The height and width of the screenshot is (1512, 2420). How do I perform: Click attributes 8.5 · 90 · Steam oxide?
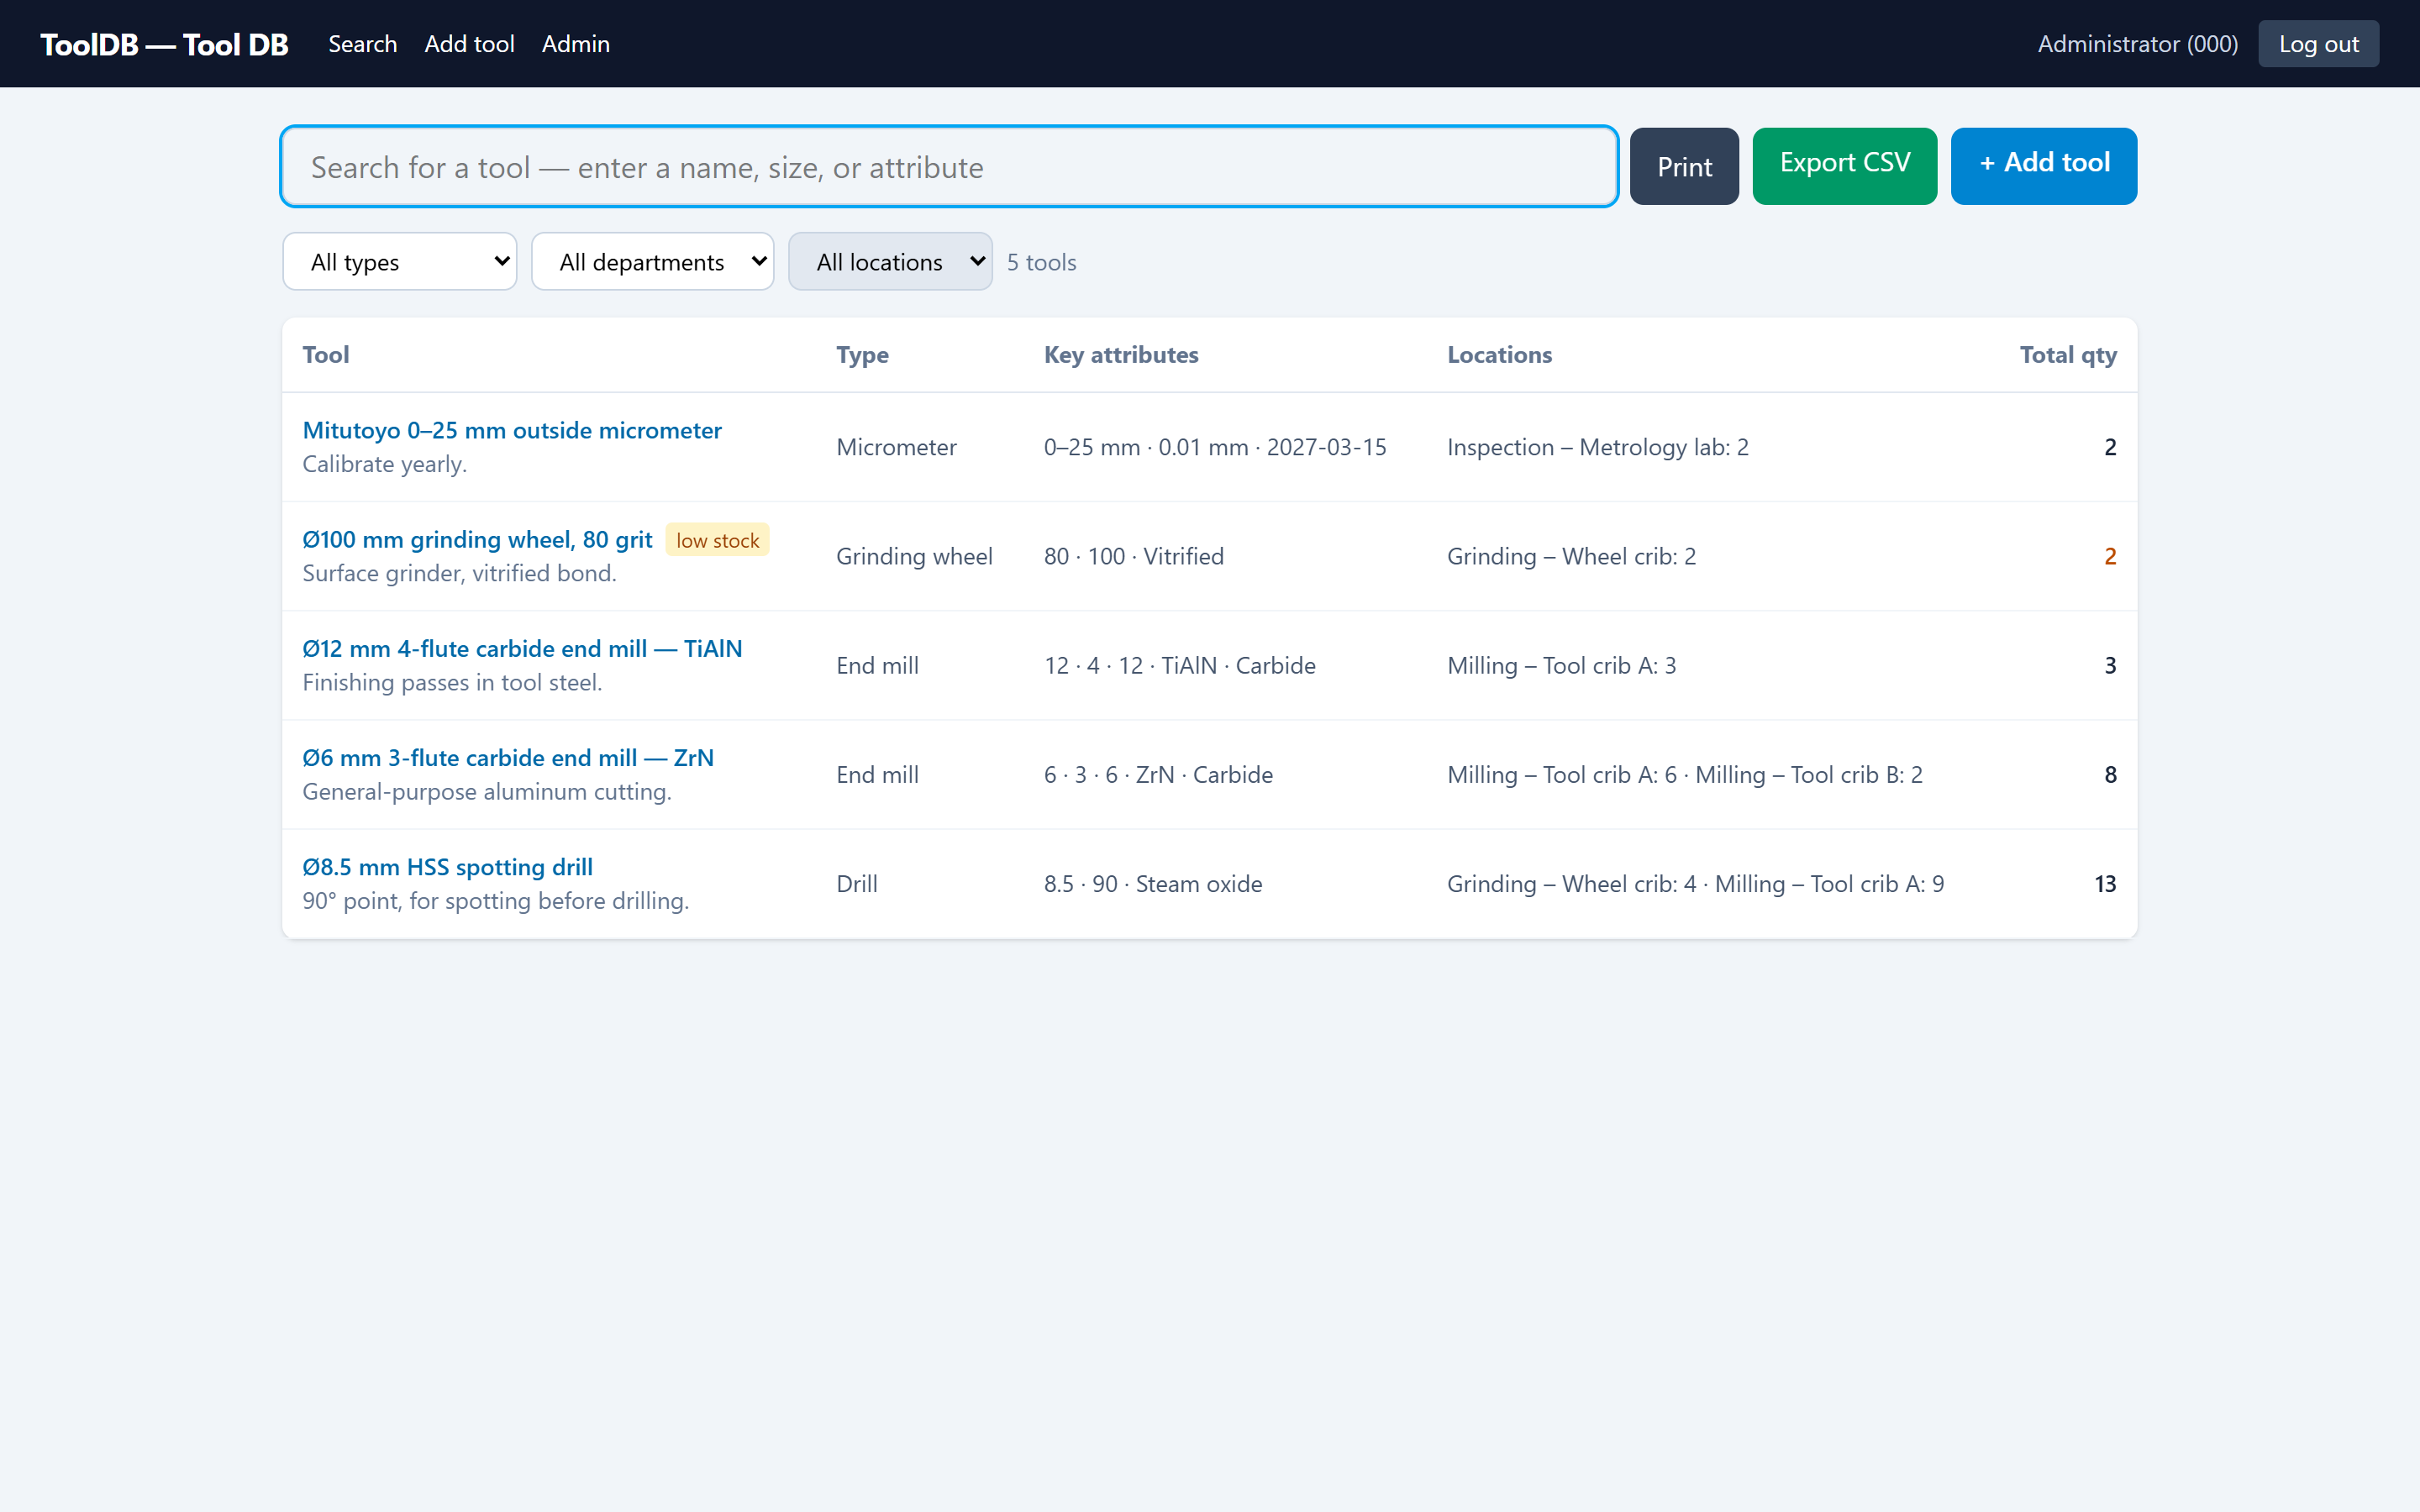pos(1152,884)
